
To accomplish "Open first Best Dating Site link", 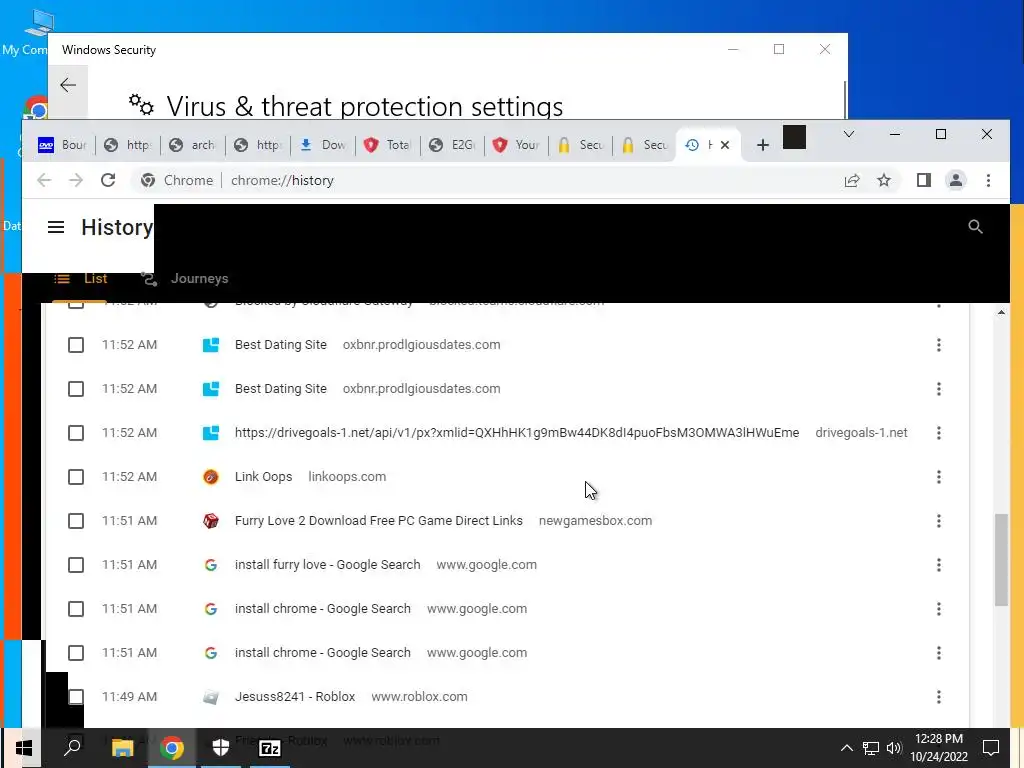I will (x=281, y=345).
